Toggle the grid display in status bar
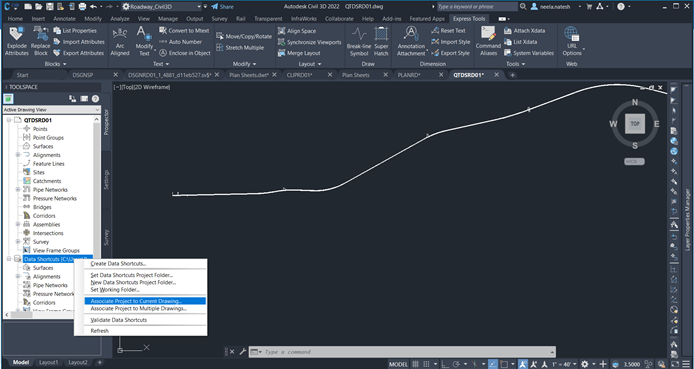694x369 pixels. click(x=416, y=364)
